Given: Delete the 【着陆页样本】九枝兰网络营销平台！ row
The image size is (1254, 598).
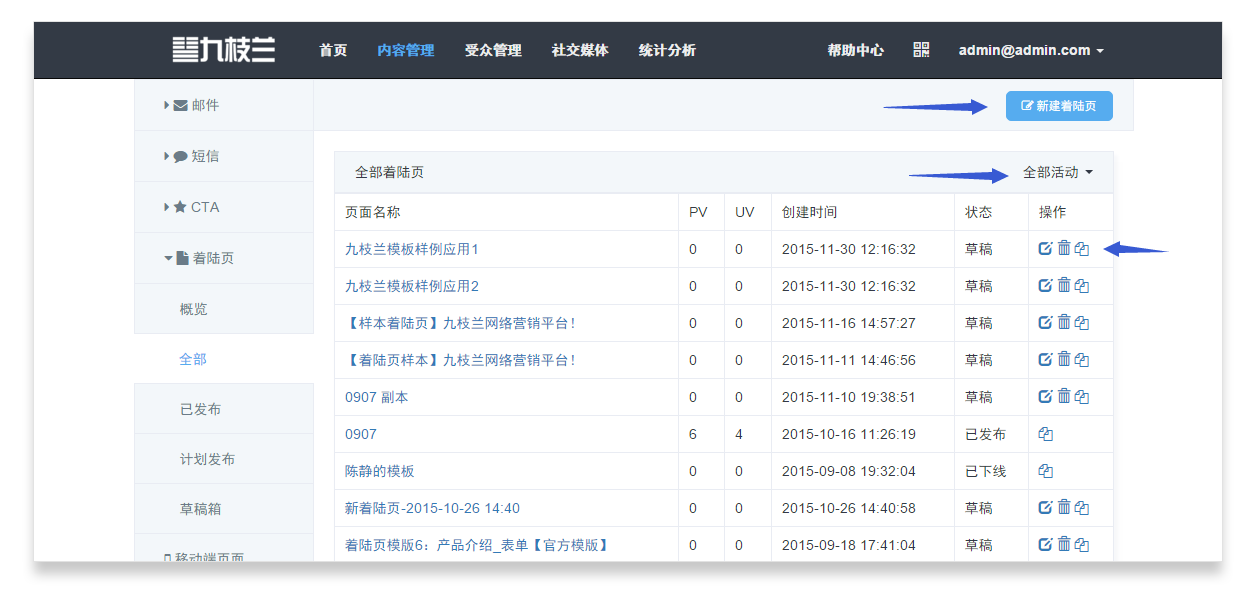Looking at the screenshot, I should point(1064,360).
